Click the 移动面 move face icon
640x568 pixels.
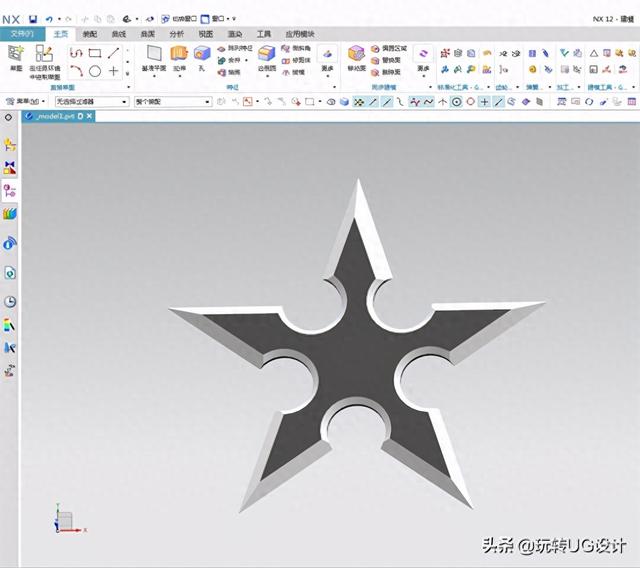coord(356,53)
